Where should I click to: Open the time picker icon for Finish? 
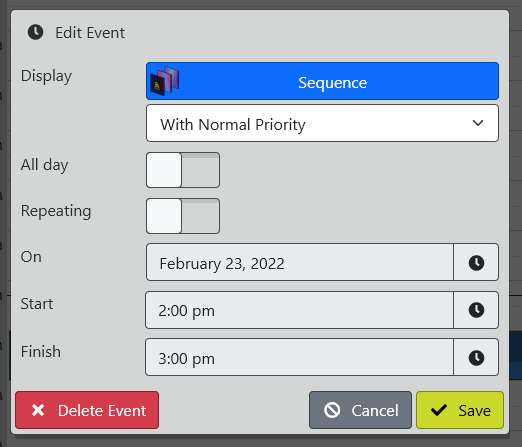(x=476, y=358)
